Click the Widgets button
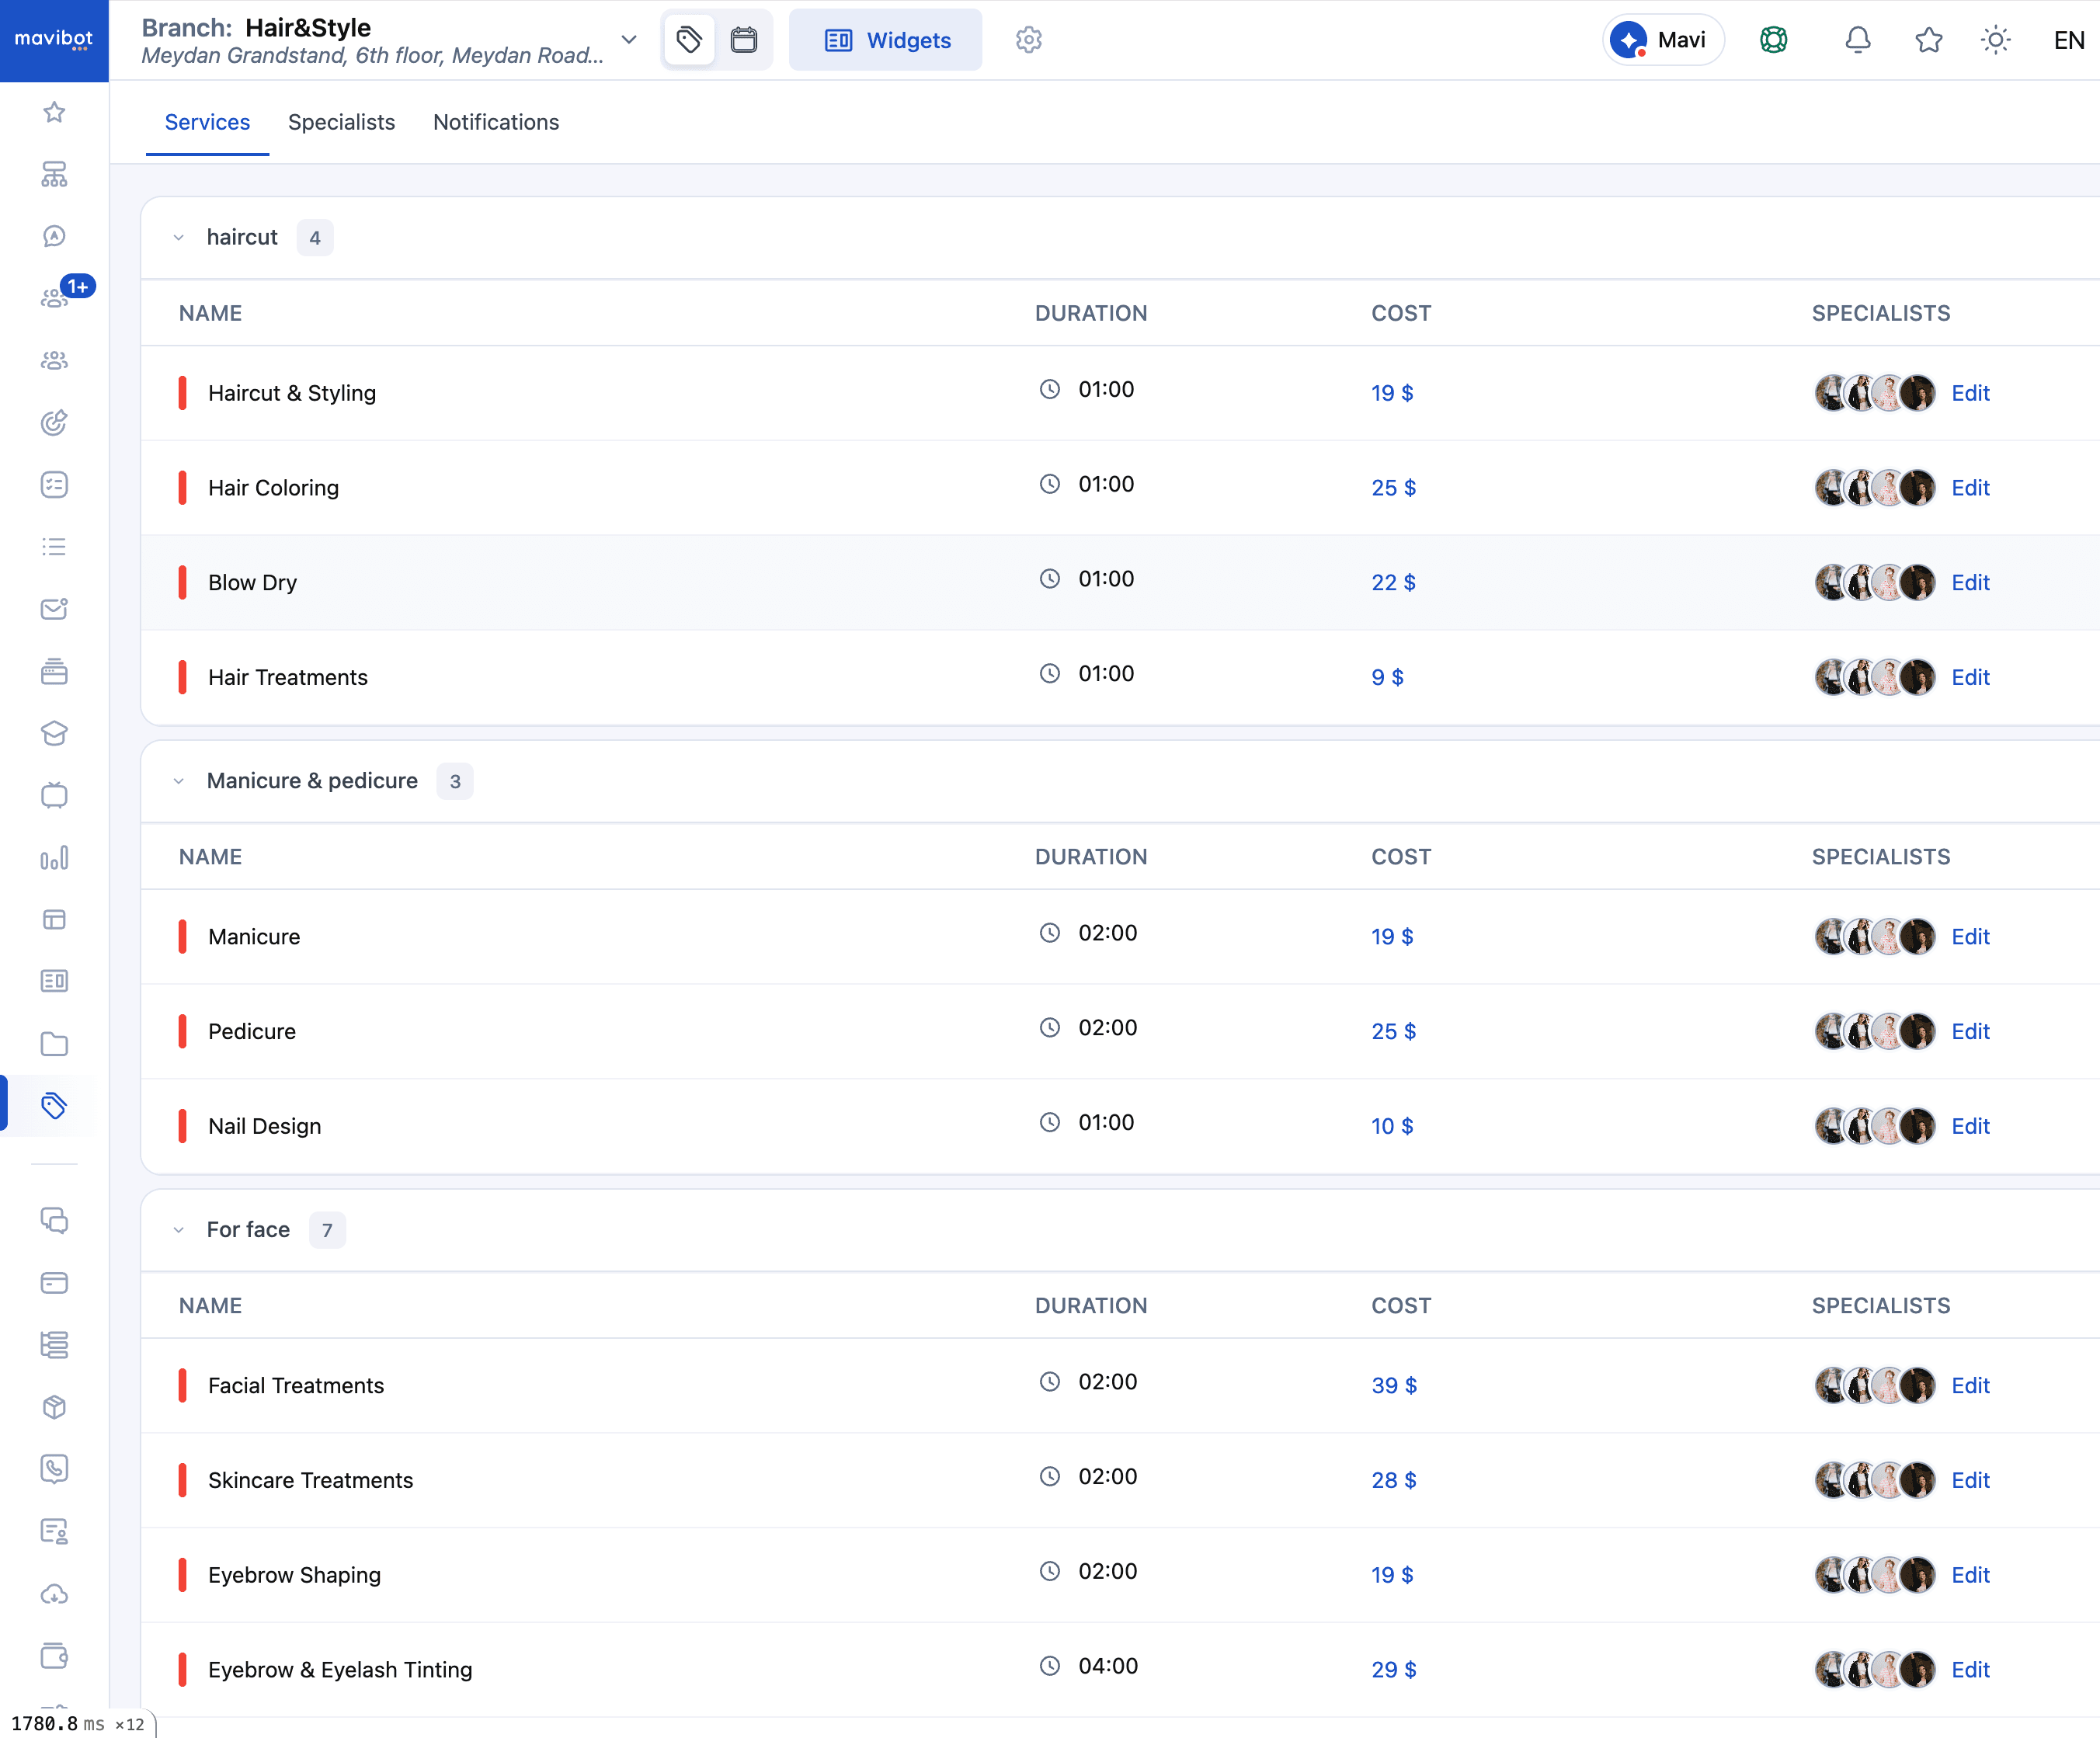The height and width of the screenshot is (1738, 2100). (886, 40)
